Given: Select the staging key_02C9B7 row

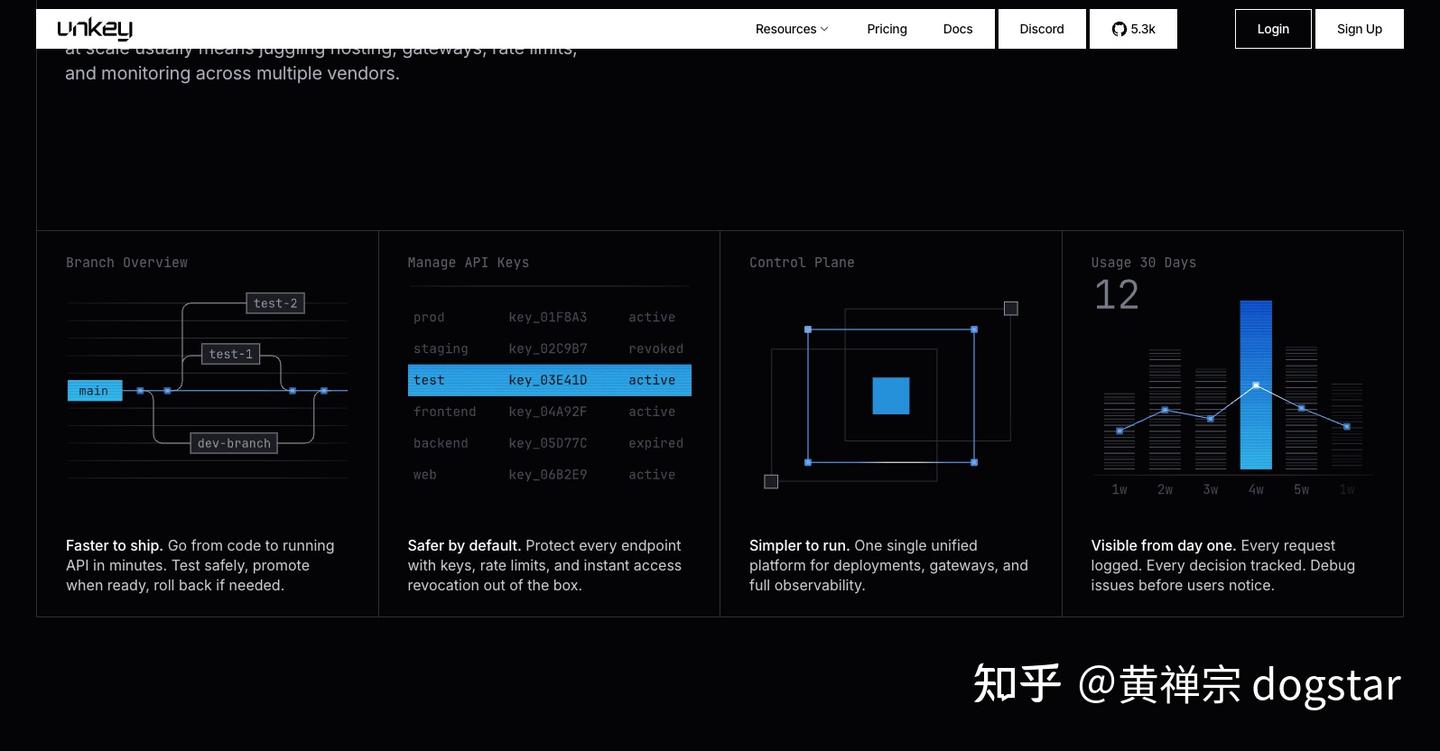Looking at the screenshot, I should coord(549,349).
